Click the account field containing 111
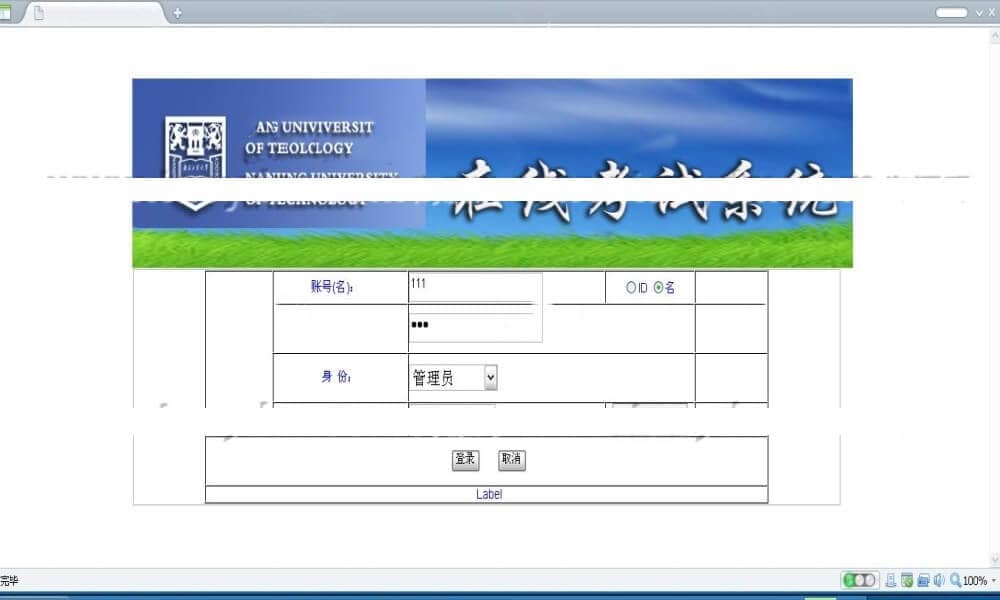Viewport: 1000px width, 600px height. [475, 288]
